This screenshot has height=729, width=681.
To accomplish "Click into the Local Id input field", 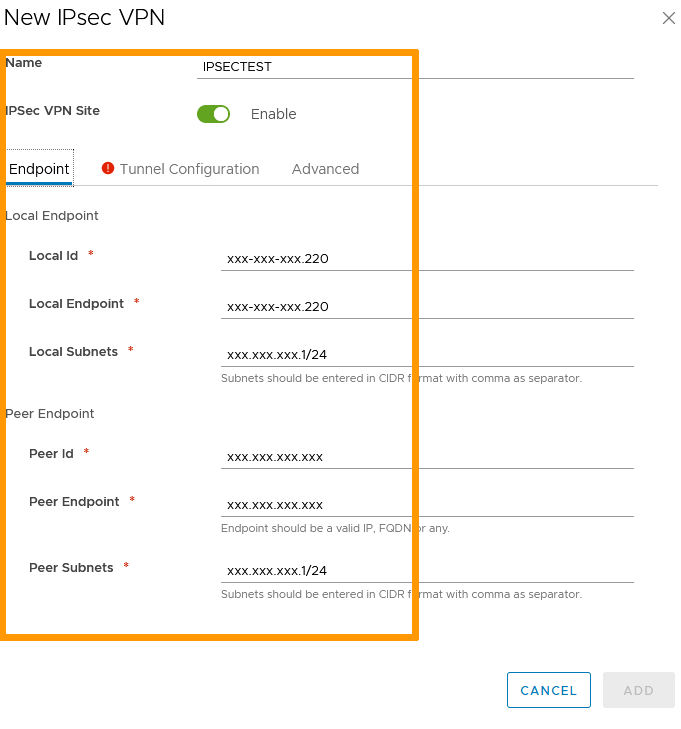I will coord(427,258).
